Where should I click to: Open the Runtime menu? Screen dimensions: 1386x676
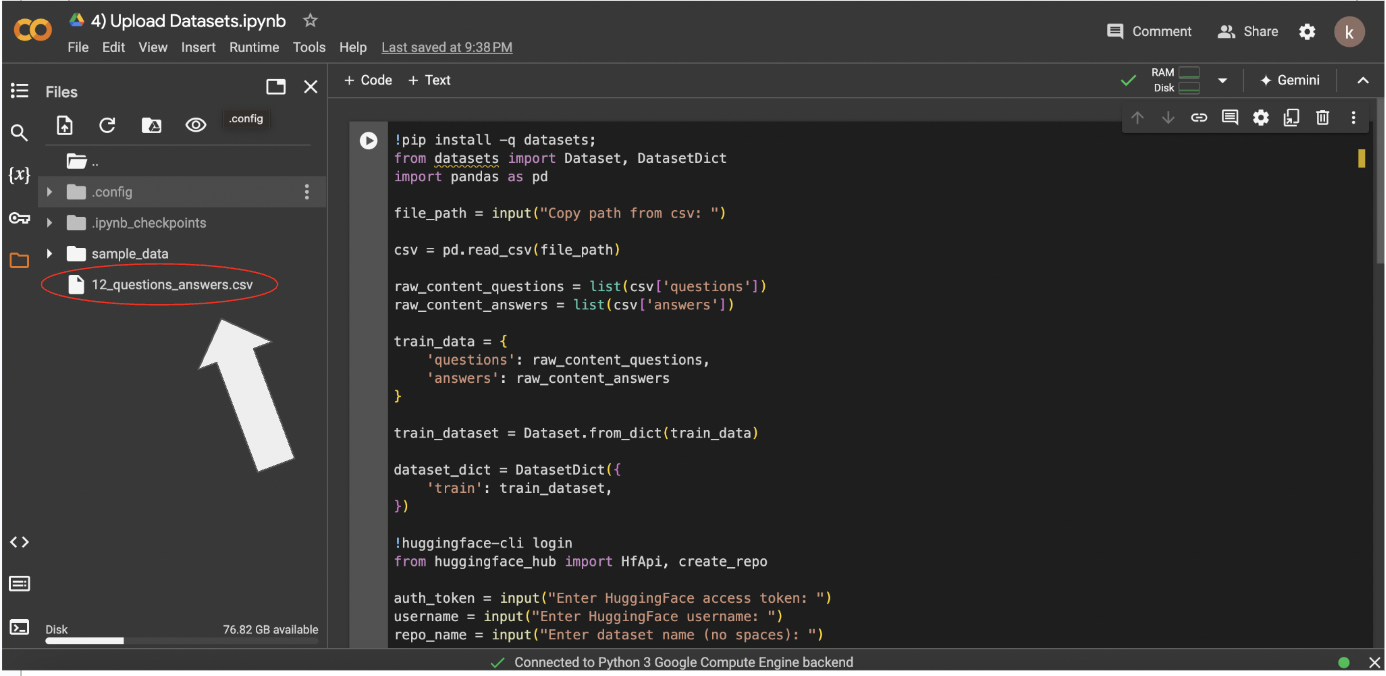coord(254,47)
